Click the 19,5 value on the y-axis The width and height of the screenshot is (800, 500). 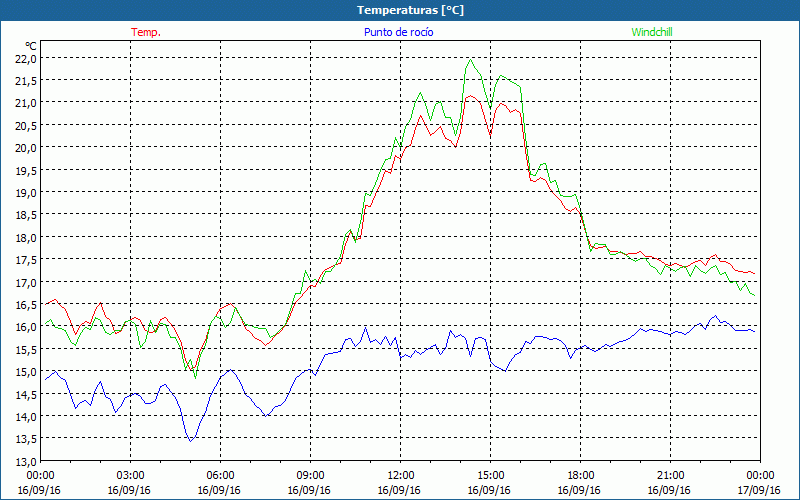click(x=27, y=170)
